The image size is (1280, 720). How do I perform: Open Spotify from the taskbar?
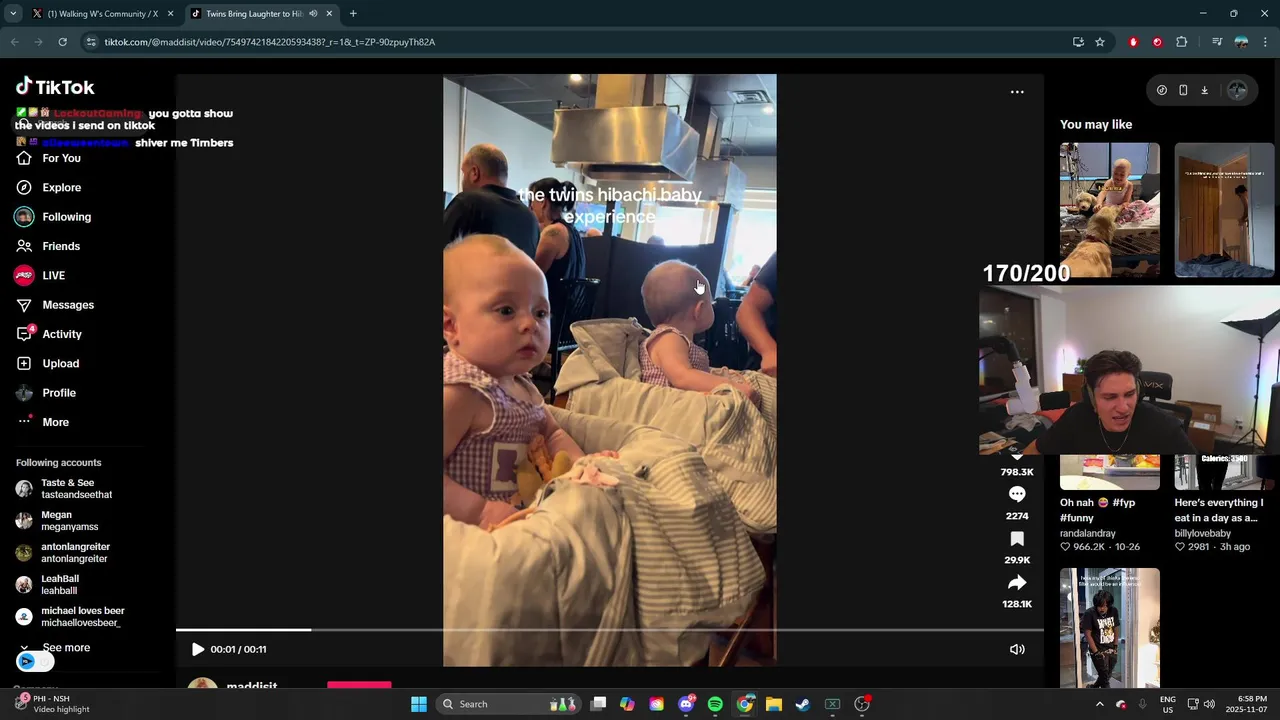tap(715, 704)
